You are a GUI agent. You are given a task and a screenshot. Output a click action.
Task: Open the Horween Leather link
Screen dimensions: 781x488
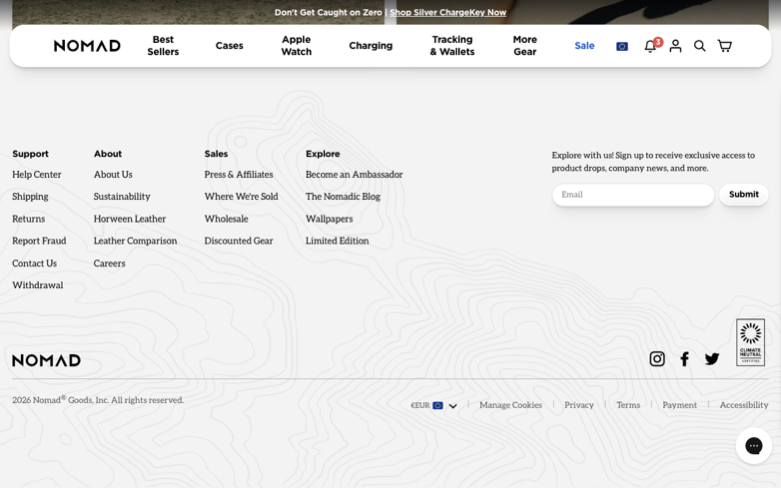[x=130, y=219]
